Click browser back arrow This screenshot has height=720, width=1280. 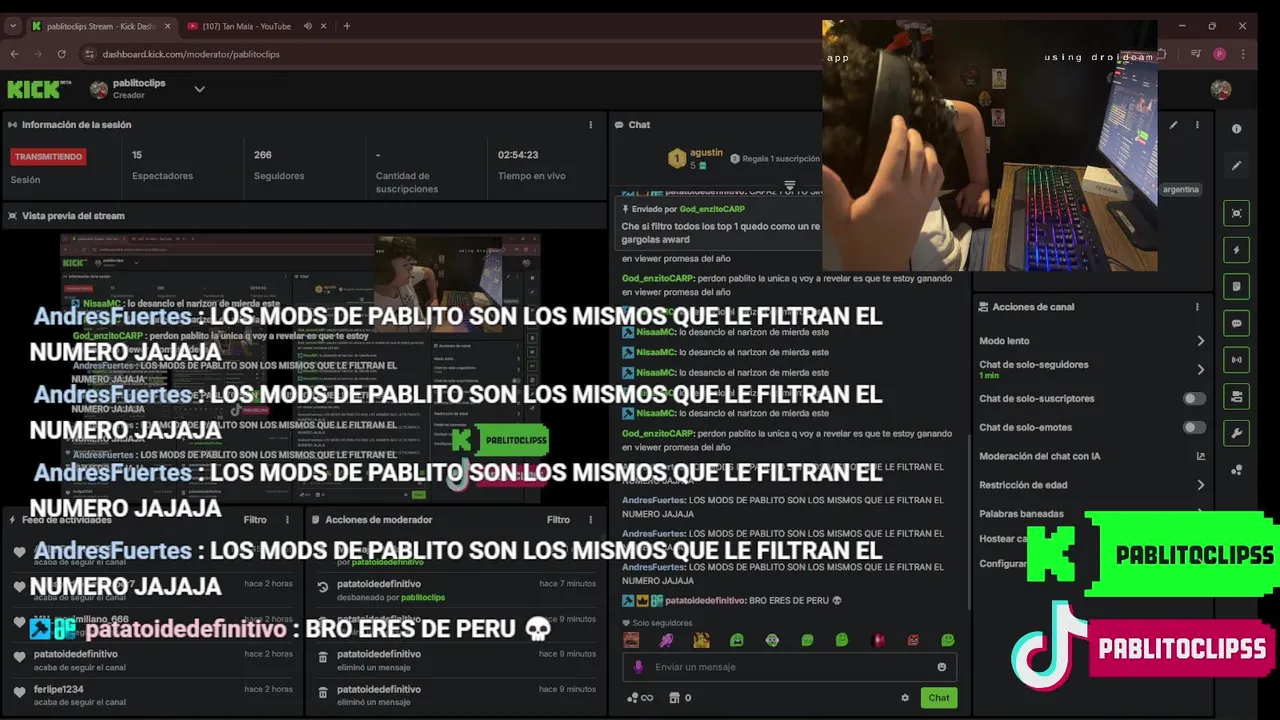pyautogui.click(x=14, y=54)
